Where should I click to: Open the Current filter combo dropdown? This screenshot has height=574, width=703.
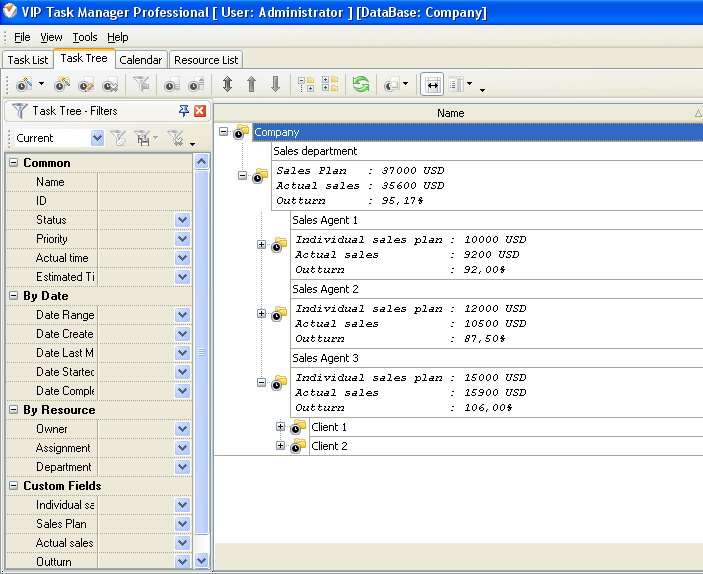pyautogui.click(x=97, y=138)
